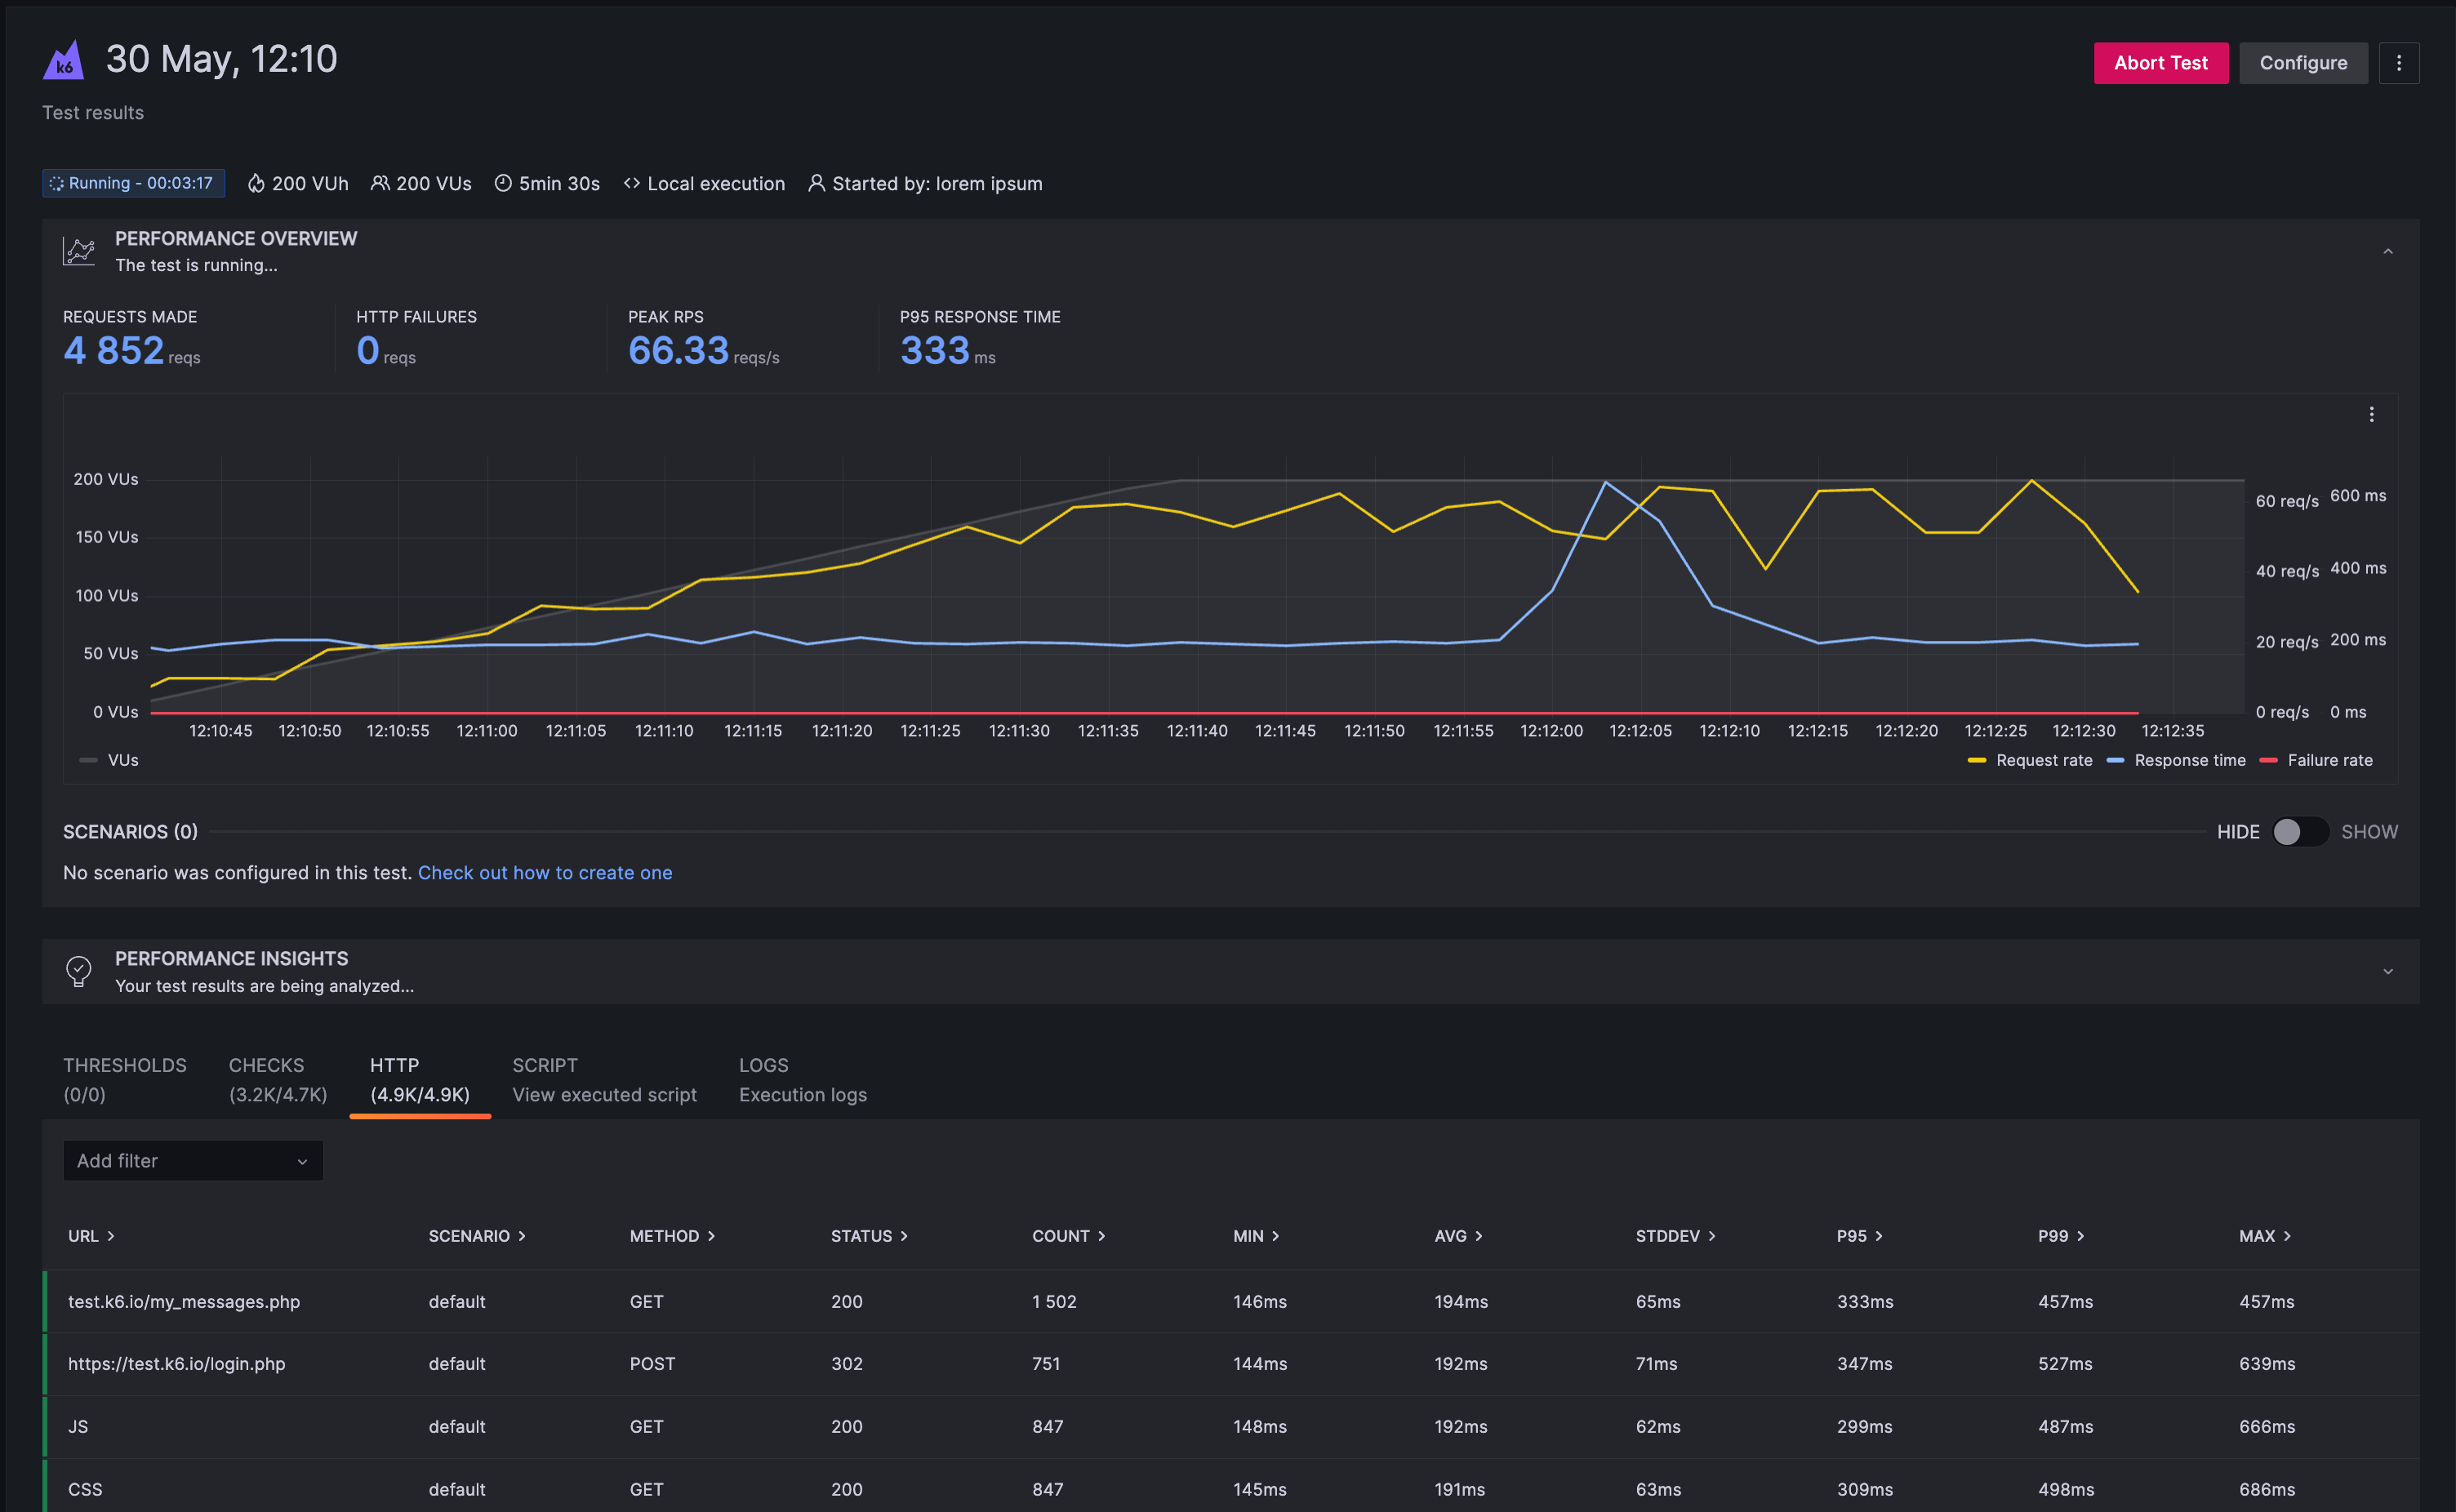2456x1512 pixels.
Task: Click the k6 logo icon
Action: [62, 60]
